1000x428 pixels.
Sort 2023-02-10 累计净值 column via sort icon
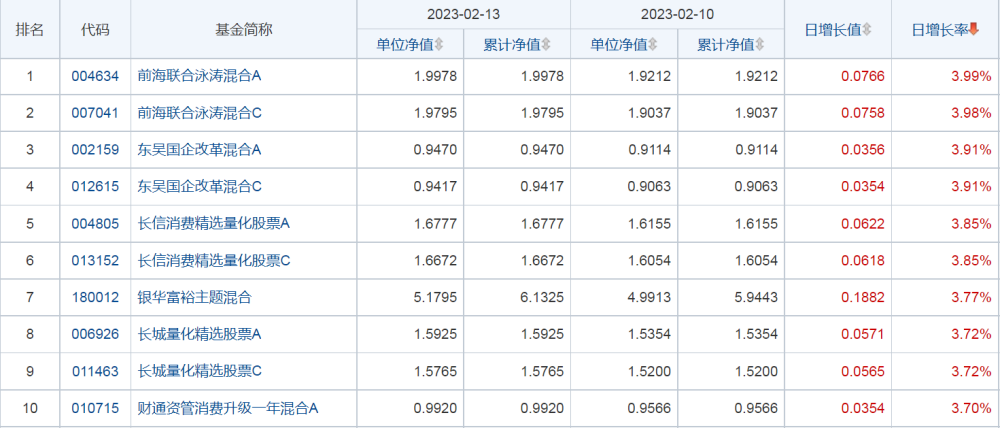click(760, 45)
